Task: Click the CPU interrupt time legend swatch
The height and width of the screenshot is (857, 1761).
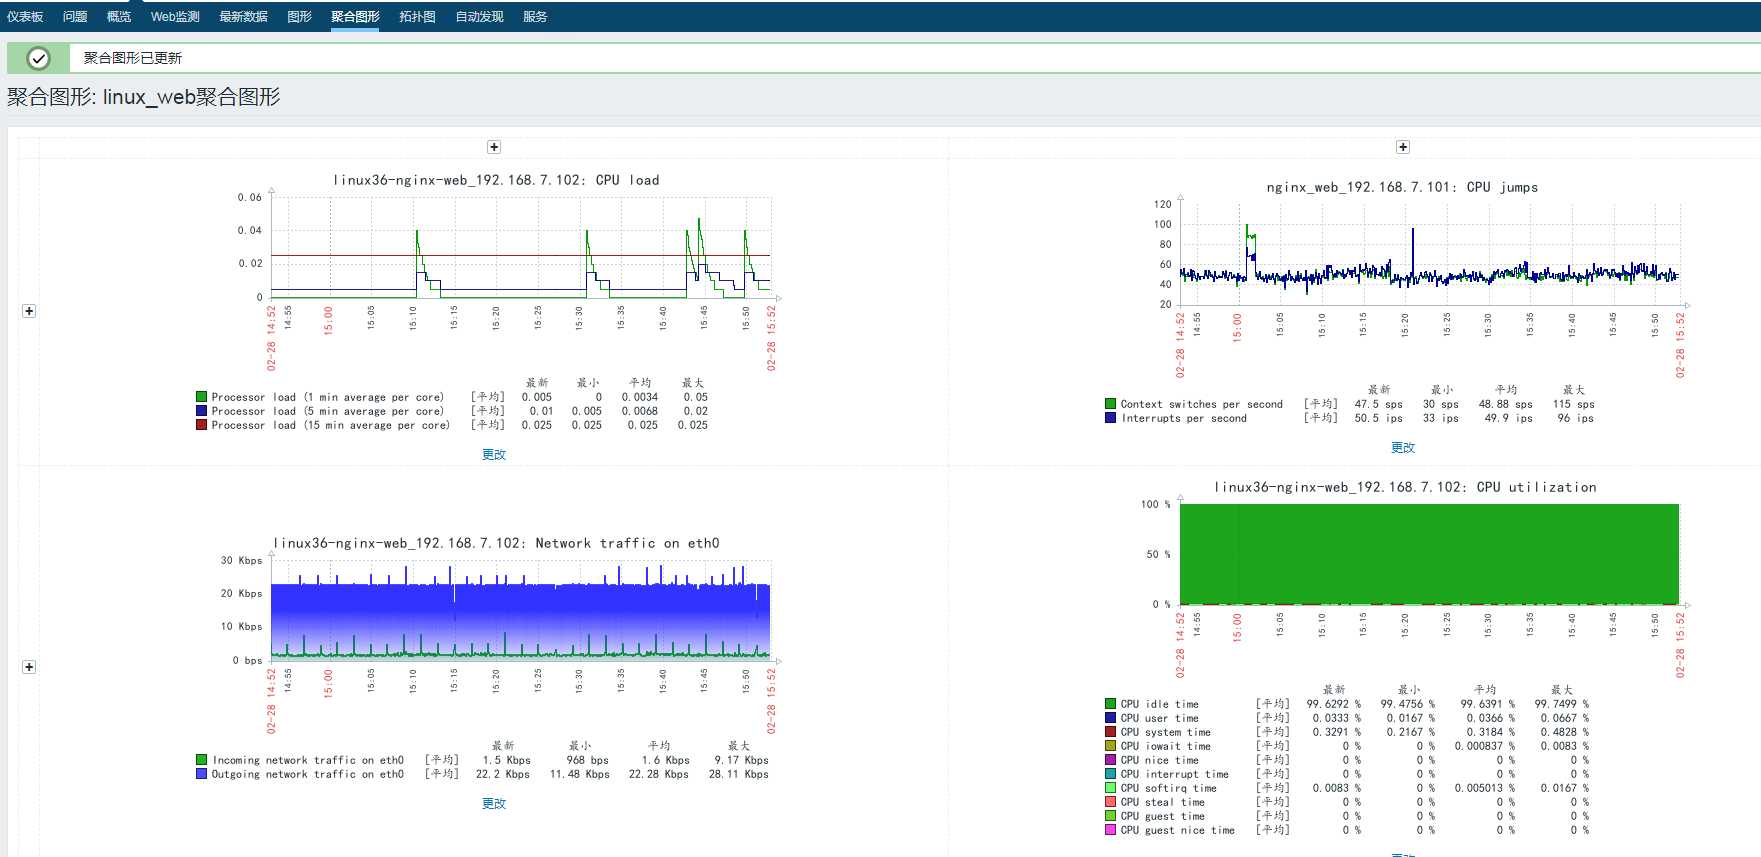Action: [x=1111, y=774]
